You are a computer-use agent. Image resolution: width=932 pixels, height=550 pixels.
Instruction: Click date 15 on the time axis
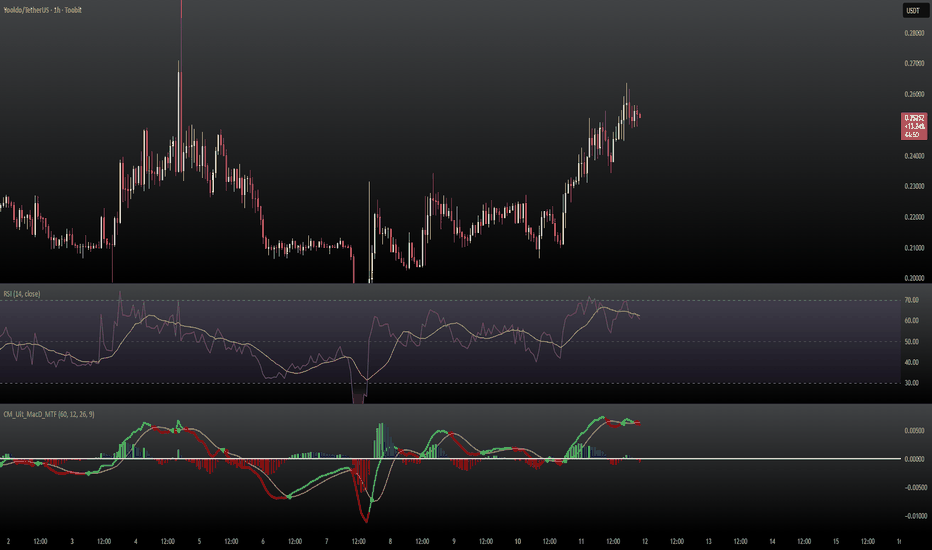pyautogui.click(x=836, y=541)
